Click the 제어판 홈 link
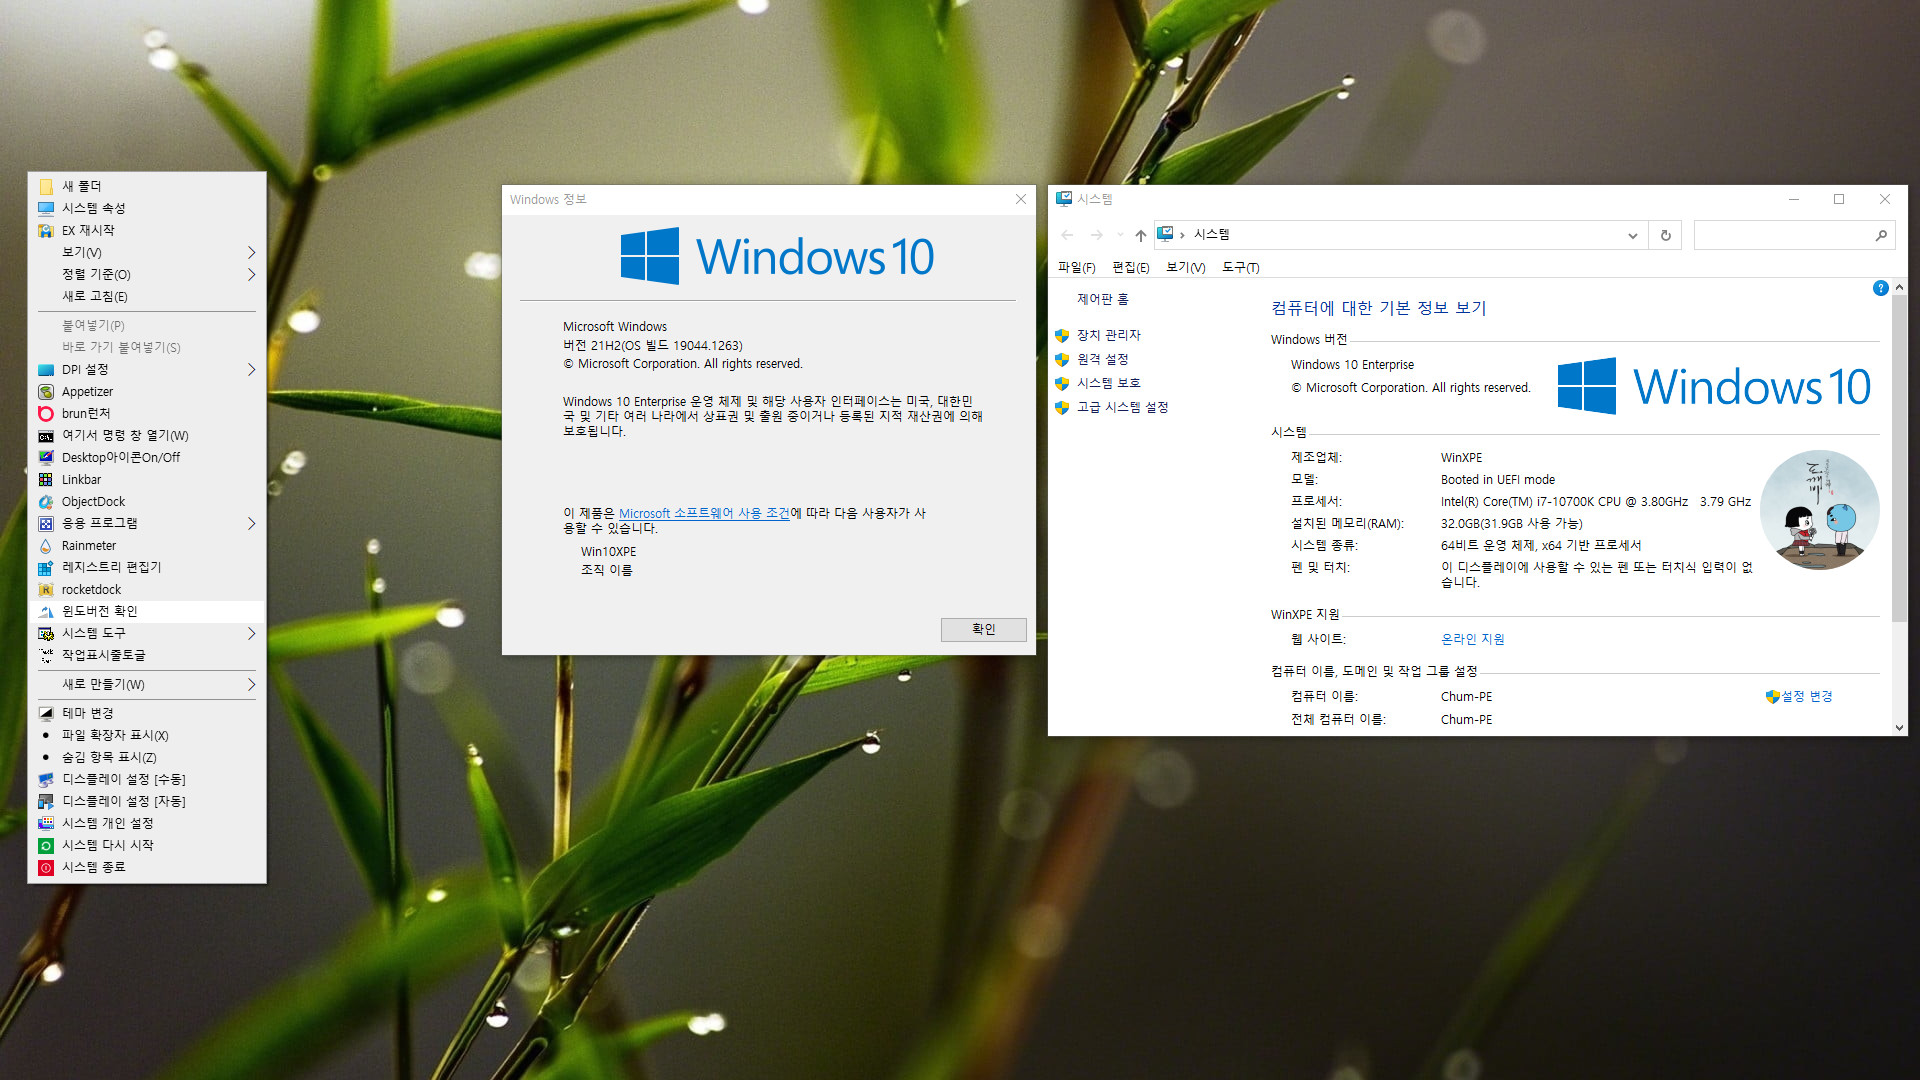The height and width of the screenshot is (1080, 1920). [1103, 299]
